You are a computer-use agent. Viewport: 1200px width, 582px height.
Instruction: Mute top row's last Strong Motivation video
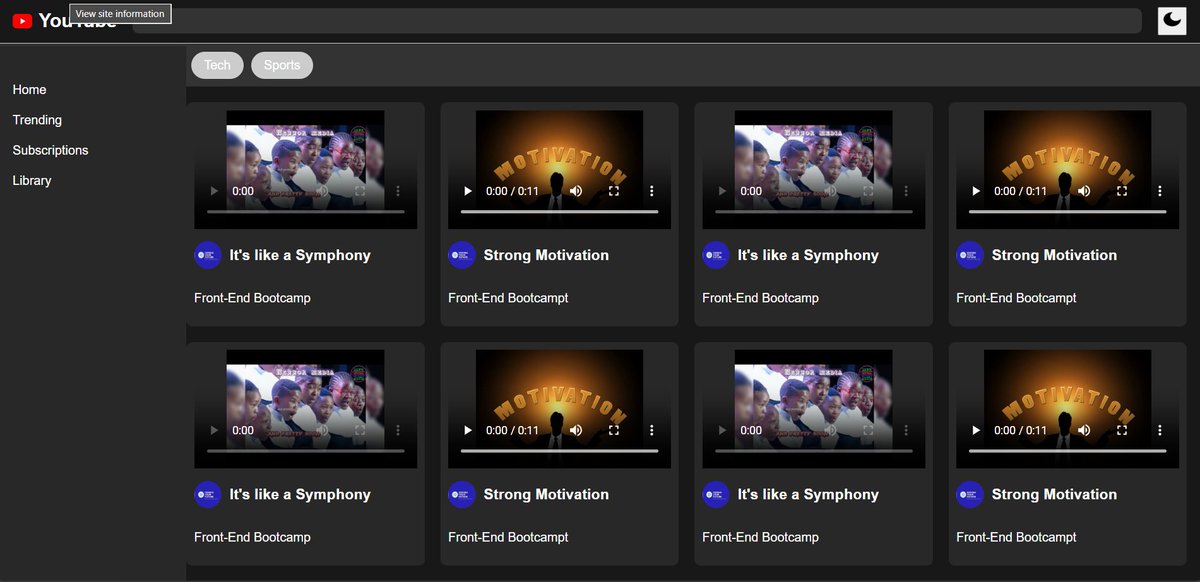[x=1084, y=191]
